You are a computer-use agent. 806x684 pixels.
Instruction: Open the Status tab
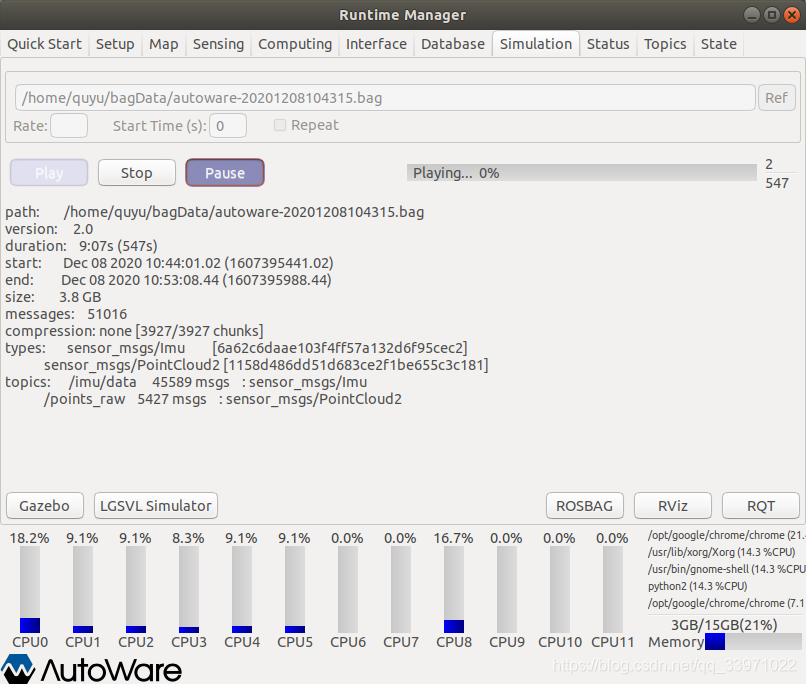(608, 44)
